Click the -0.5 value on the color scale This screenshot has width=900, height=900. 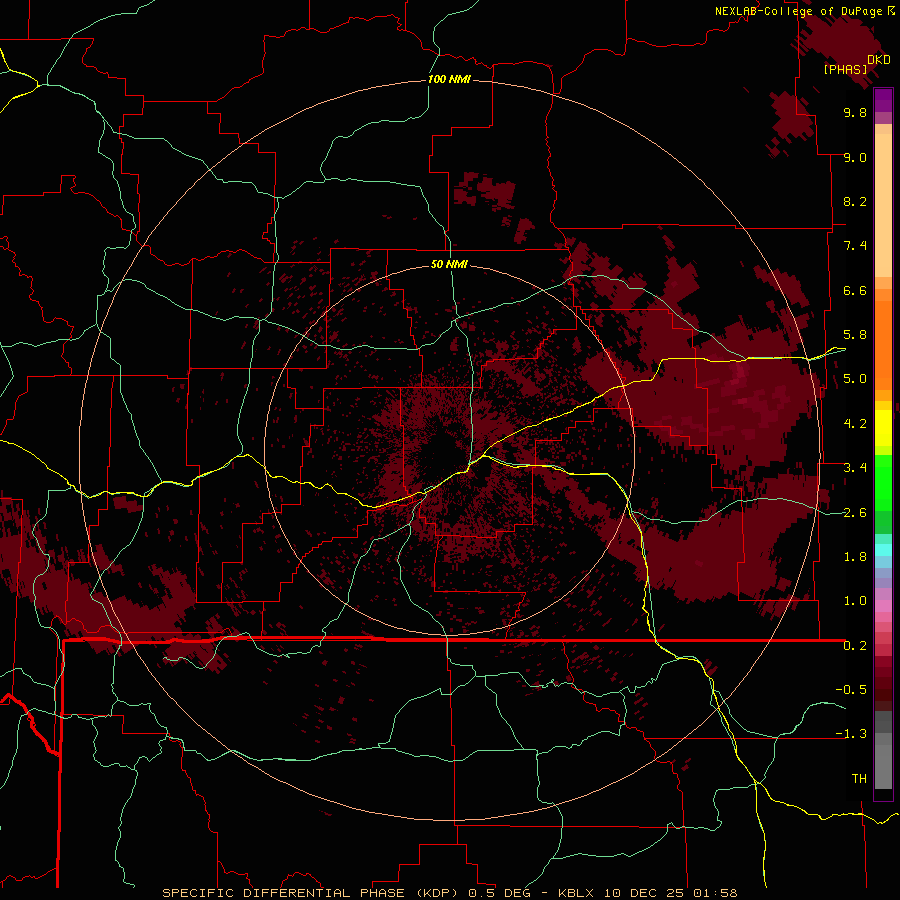(851, 690)
